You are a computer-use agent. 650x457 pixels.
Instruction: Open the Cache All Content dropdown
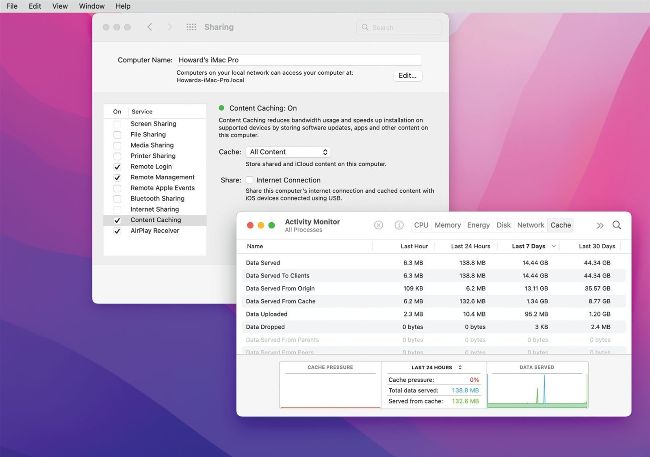(x=288, y=151)
